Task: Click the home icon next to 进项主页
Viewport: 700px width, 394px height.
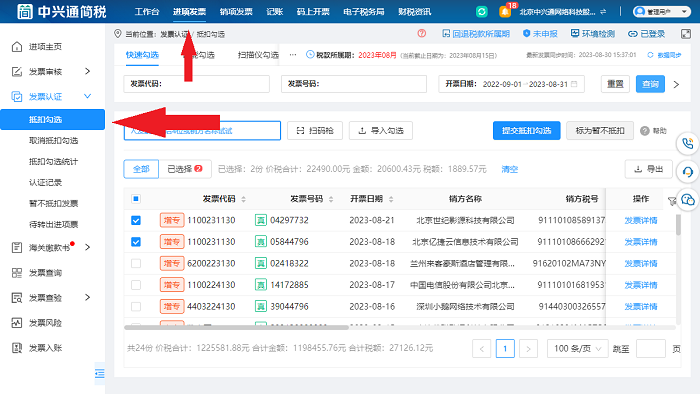Action: click(x=17, y=46)
